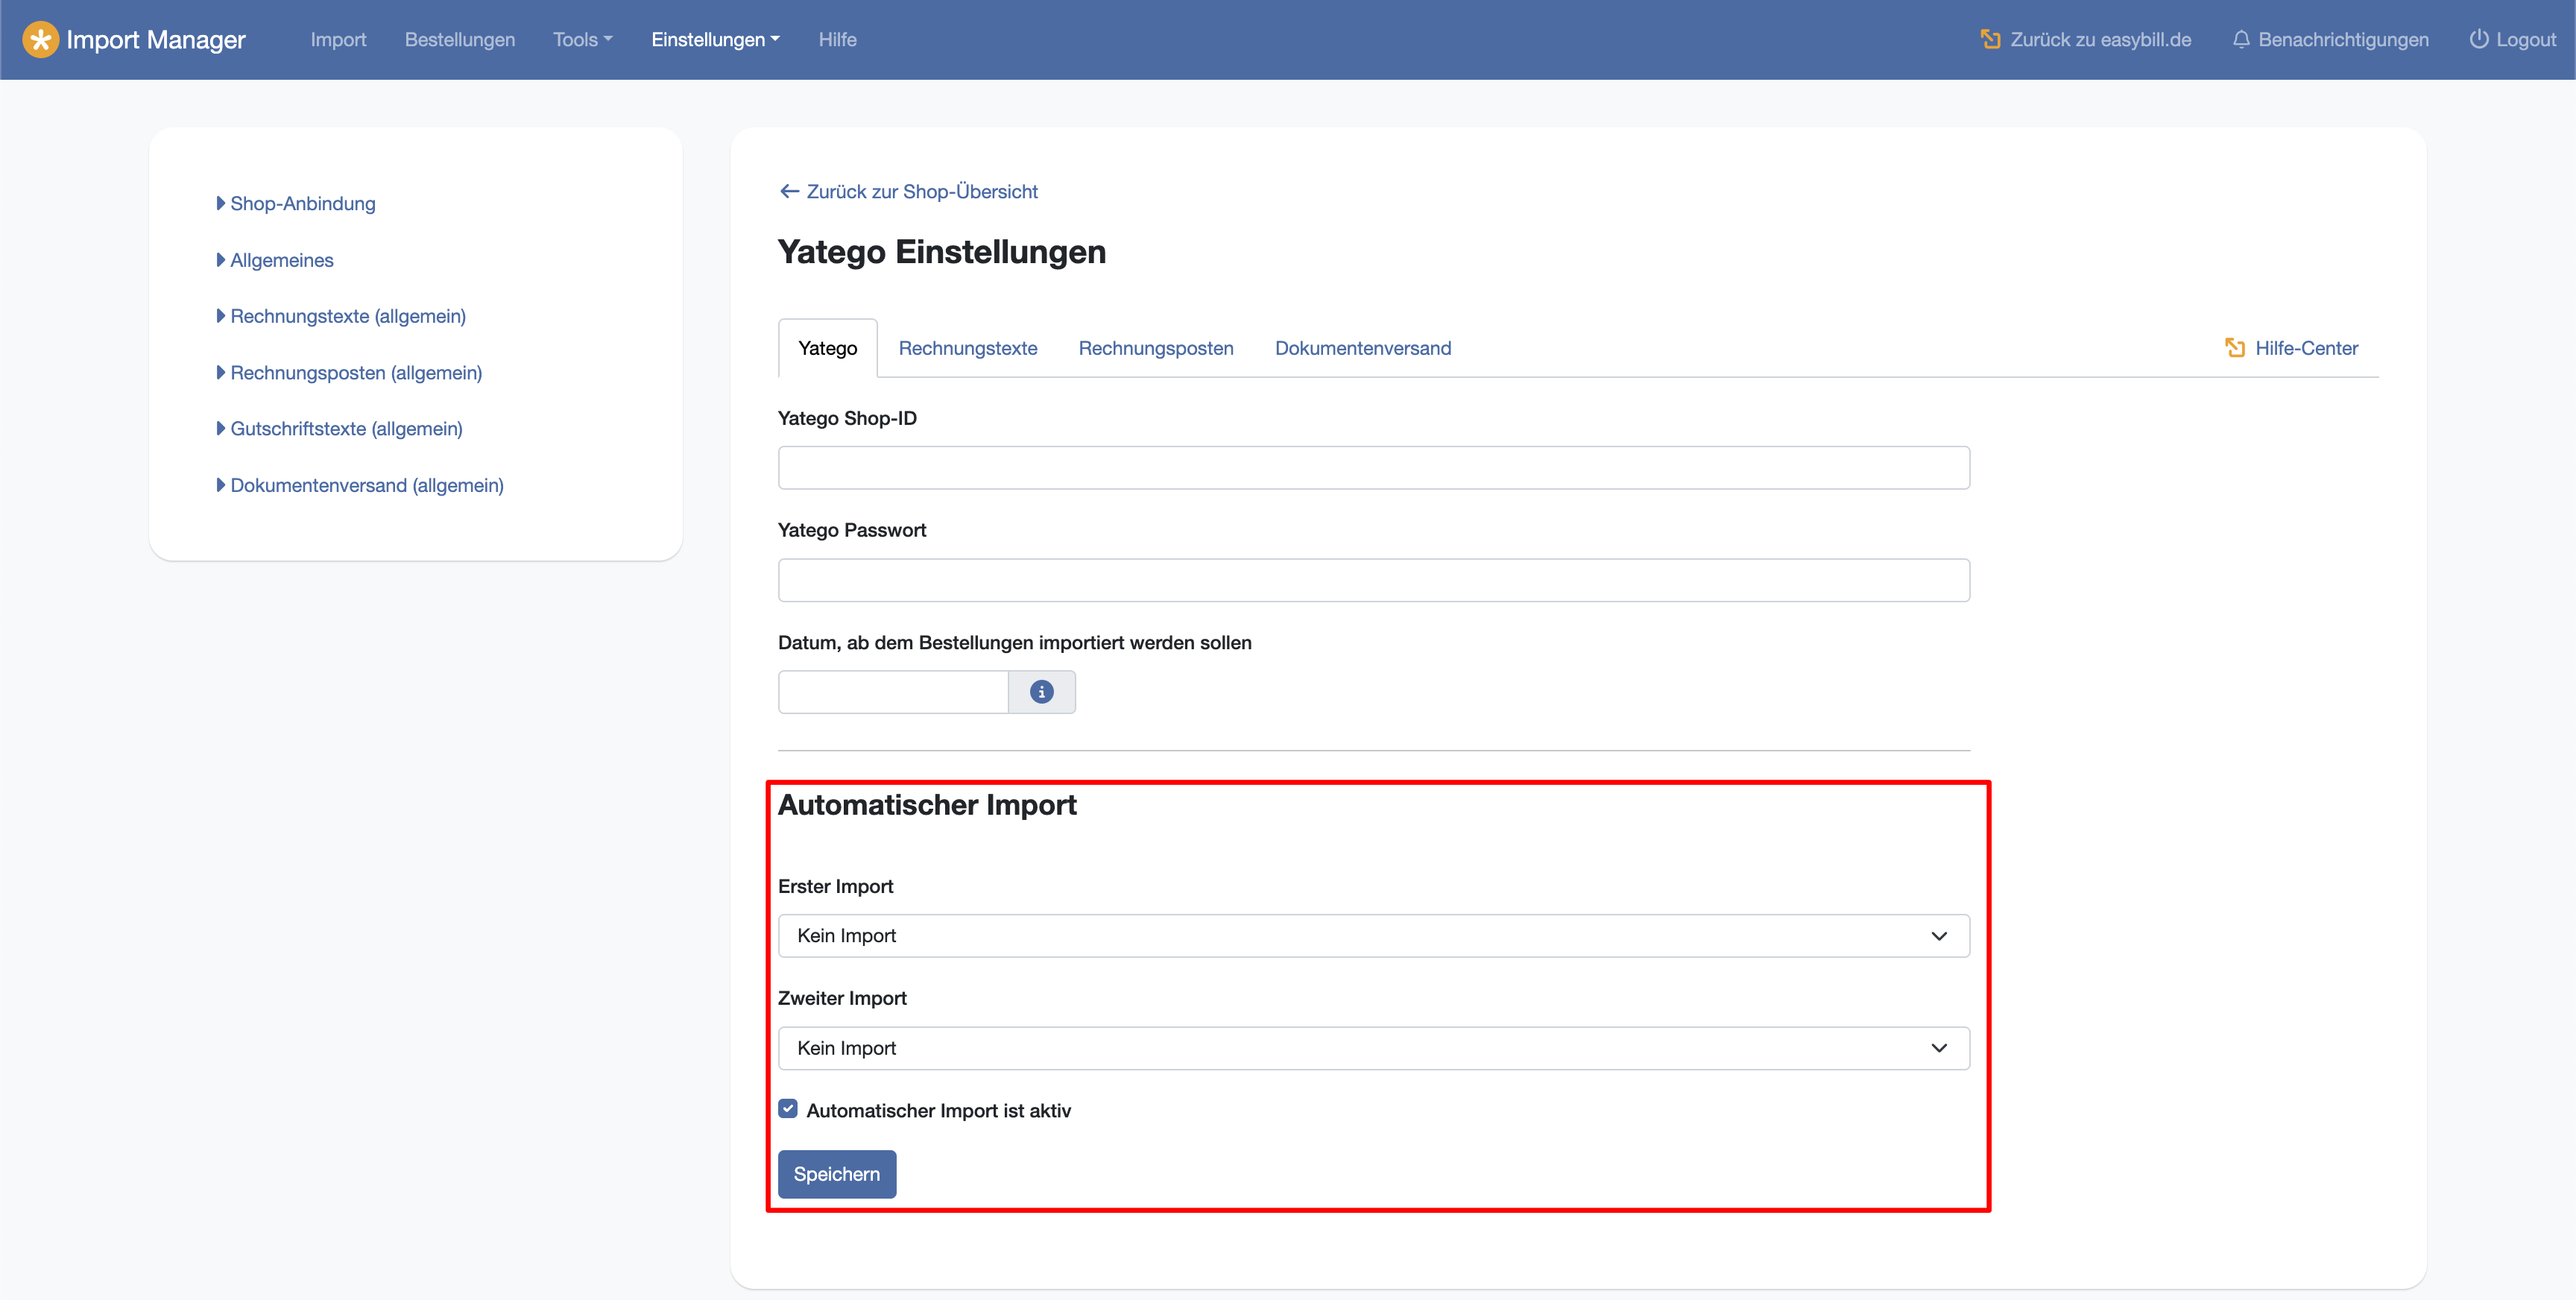This screenshot has width=2576, height=1300.
Task: Focus the Yatego Passwort input field
Action: point(1373,580)
